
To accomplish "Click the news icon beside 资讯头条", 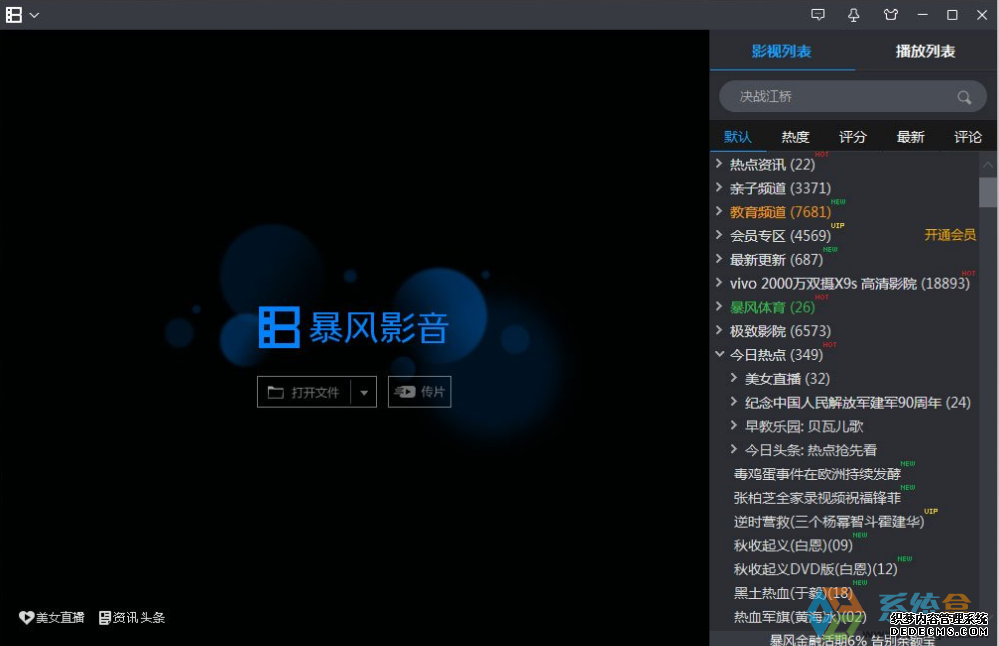I will pos(105,617).
